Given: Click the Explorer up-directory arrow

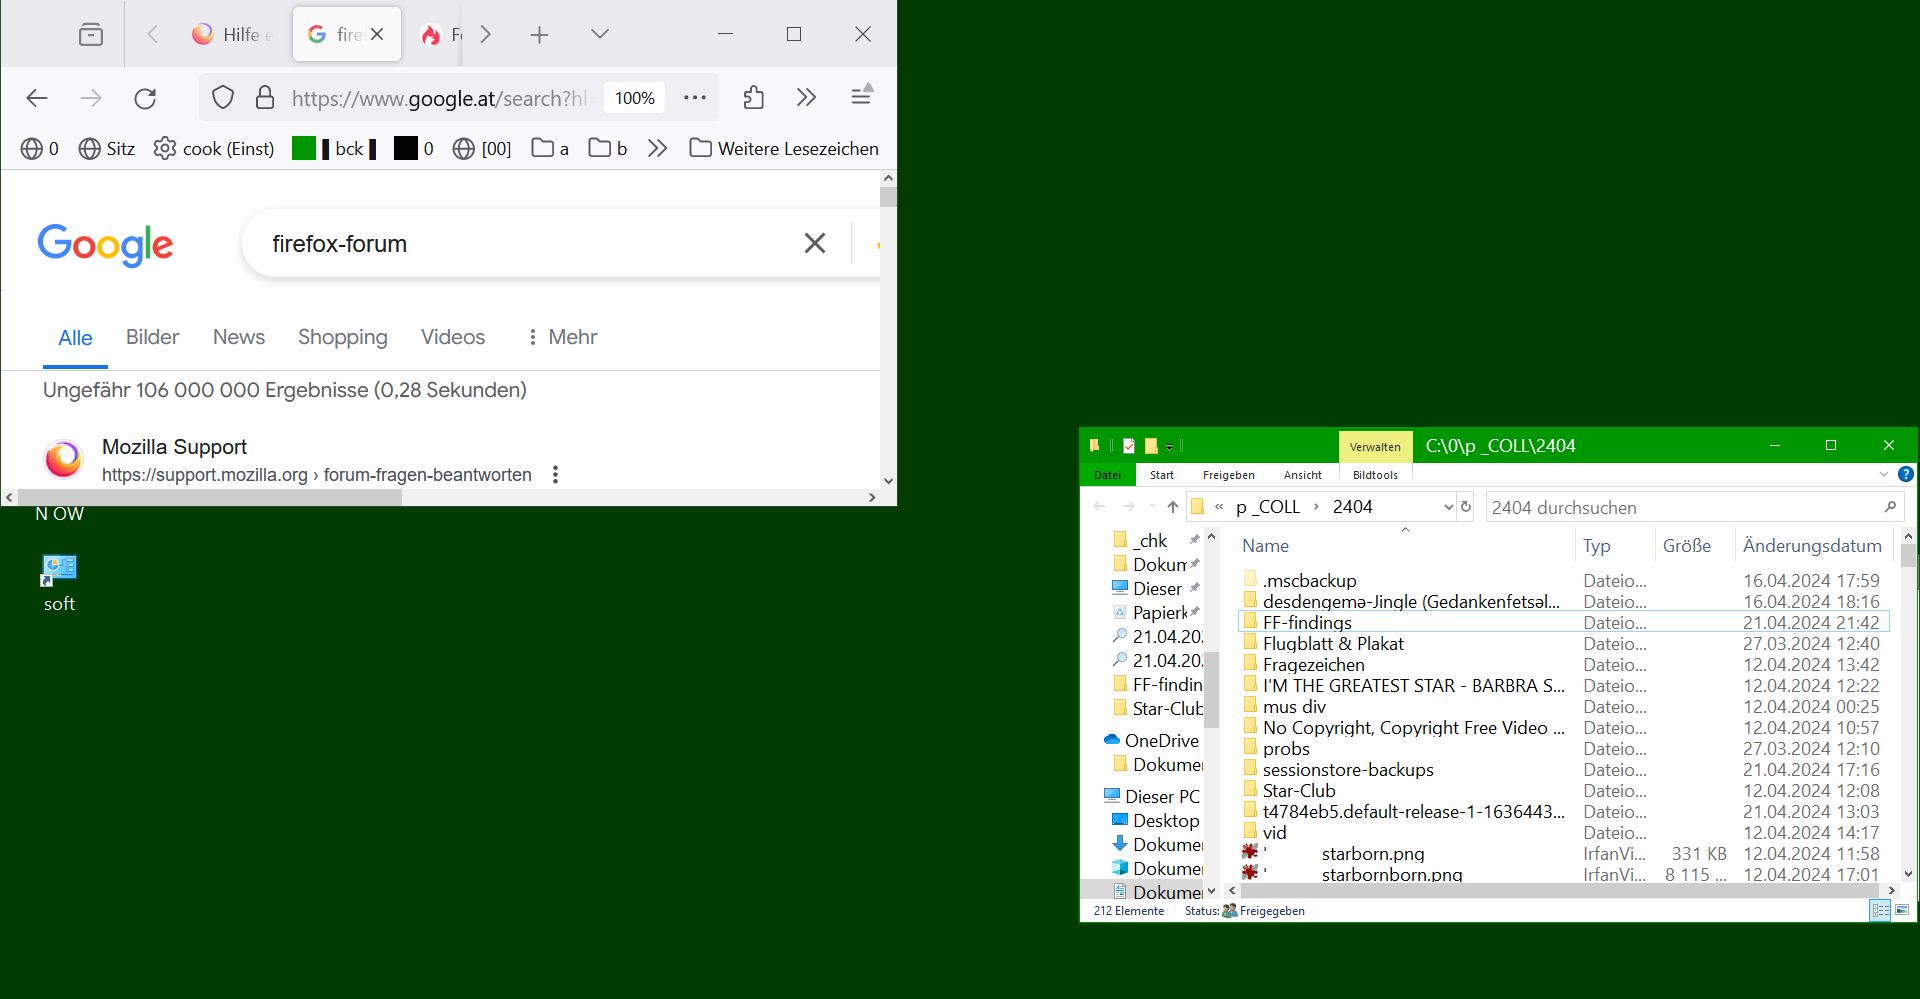Looking at the screenshot, I should pos(1173,507).
